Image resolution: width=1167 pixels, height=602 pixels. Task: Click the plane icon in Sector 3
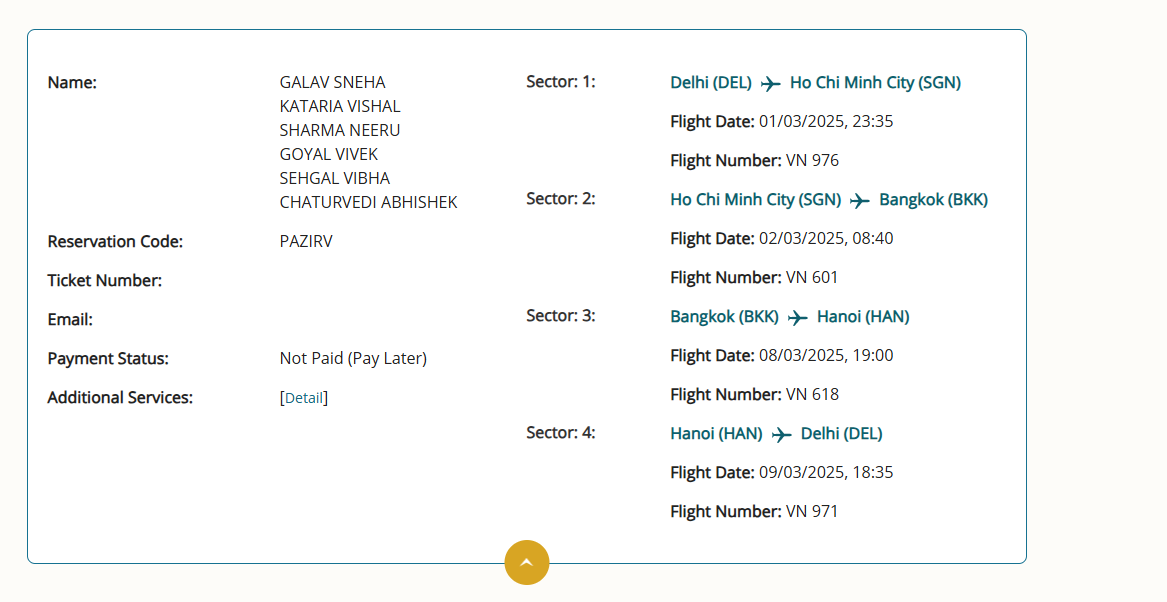tap(798, 318)
